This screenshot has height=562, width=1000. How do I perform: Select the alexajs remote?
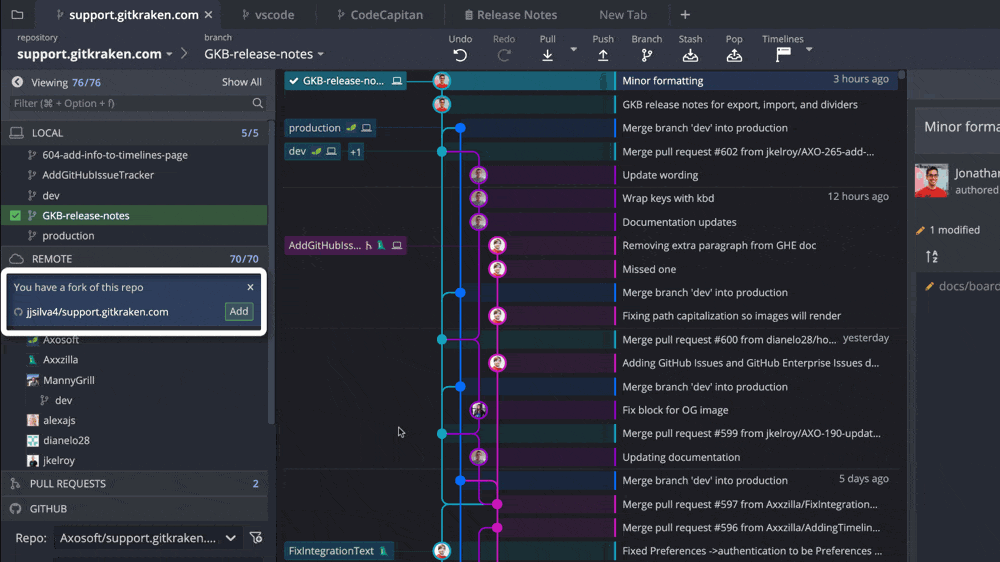coord(59,420)
